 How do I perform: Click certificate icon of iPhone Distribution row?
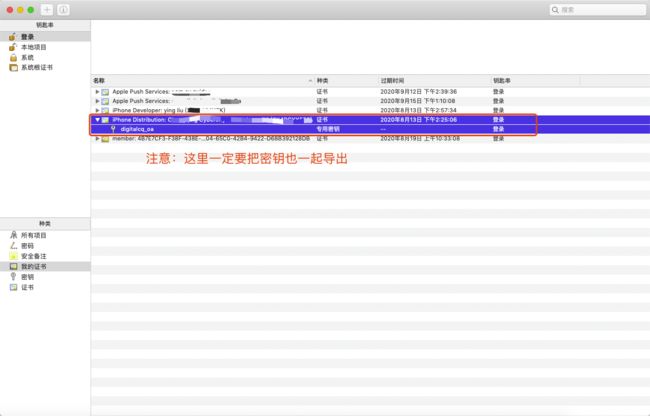click(x=105, y=120)
